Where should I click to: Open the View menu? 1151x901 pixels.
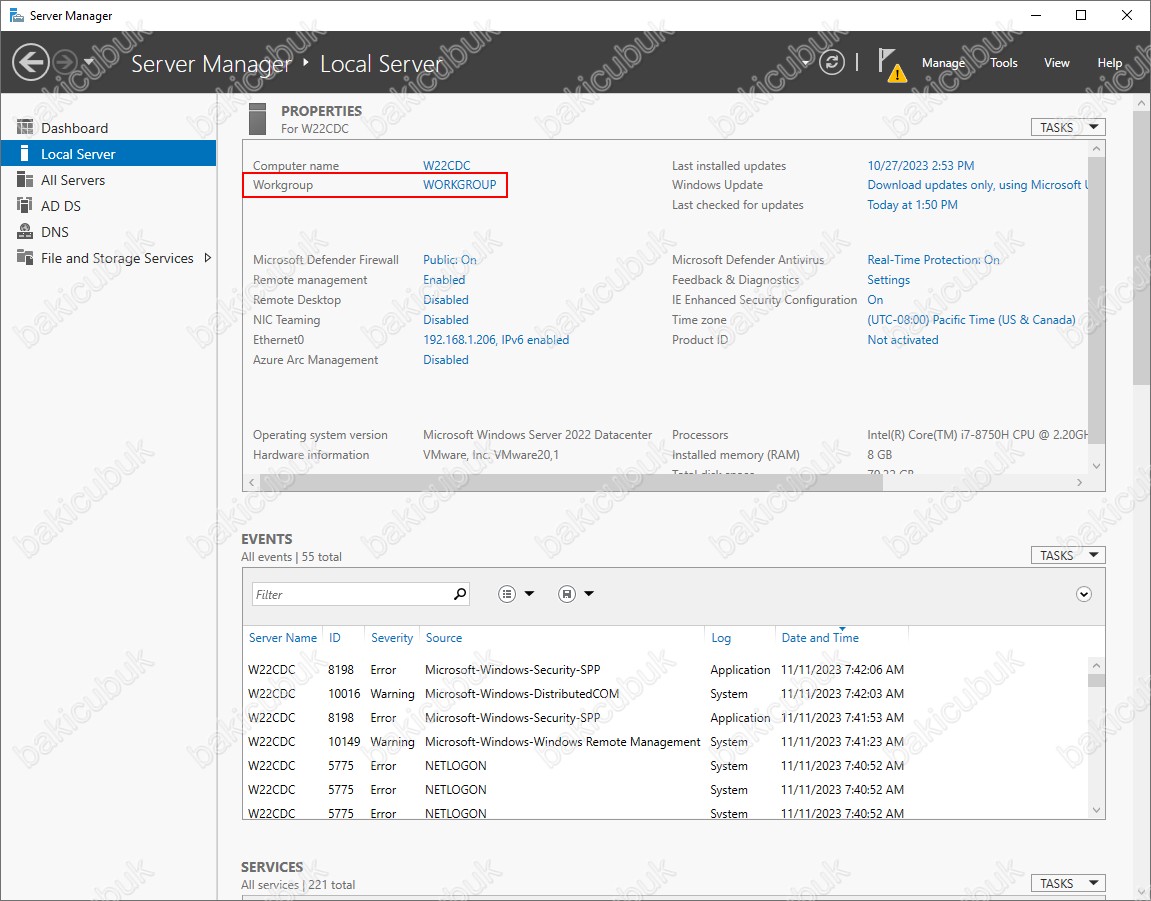1056,63
